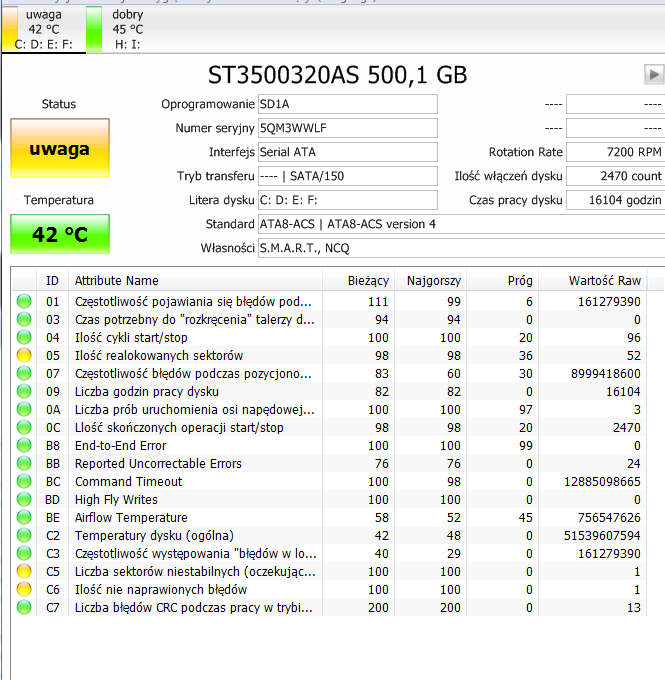Select the Ilość realokowanych sektorów text
Screen dimensions: 665x680
click(x=159, y=356)
